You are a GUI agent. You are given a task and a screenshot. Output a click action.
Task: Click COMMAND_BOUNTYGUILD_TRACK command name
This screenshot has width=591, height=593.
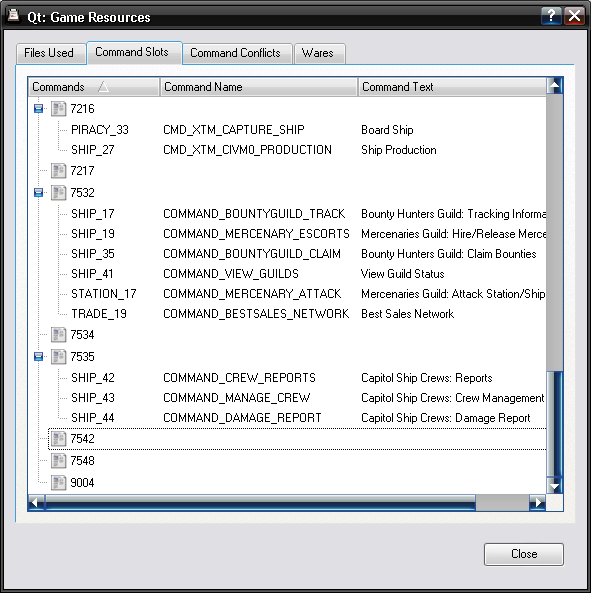254,214
